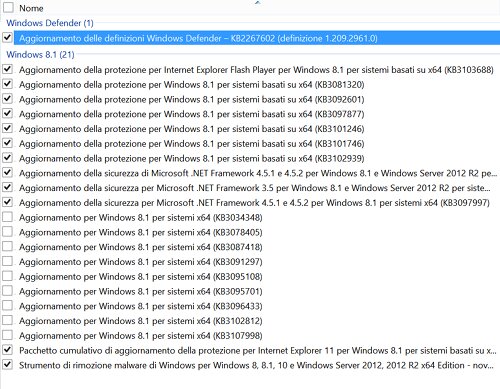The height and width of the screenshot is (389, 500).
Task: Select the row text 'Aggiornamento per Windows 8.1 per sistemi x64 (KB3107998)'
Action: tap(141, 336)
